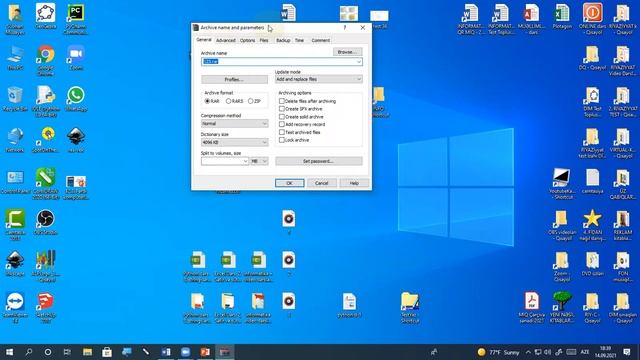Open the Zoom desktop shortcut
The width and height of the screenshot is (640, 360).
76,58
